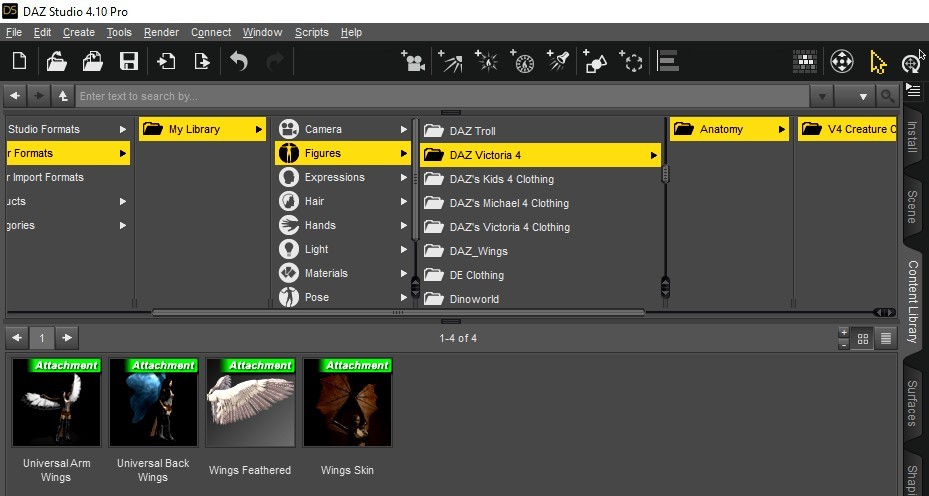Select the Universal Back Wings thumbnail
The width and height of the screenshot is (929, 496).
[153, 402]
